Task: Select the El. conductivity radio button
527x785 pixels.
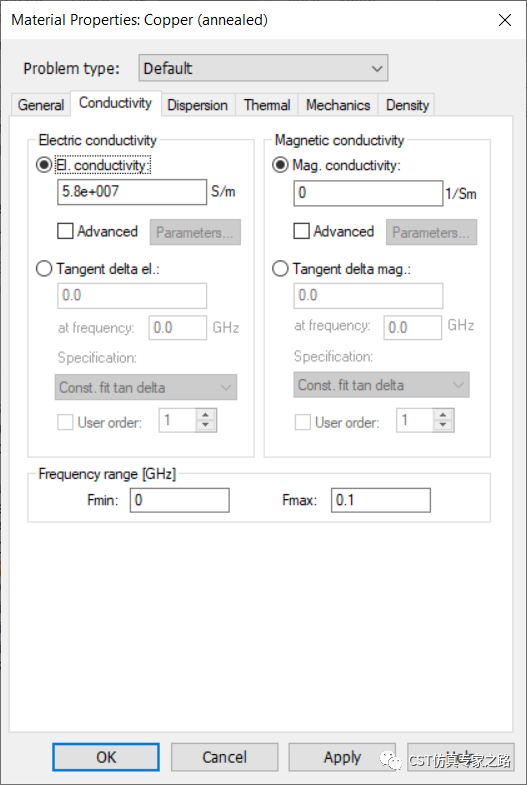Action: tap(45, 165)
